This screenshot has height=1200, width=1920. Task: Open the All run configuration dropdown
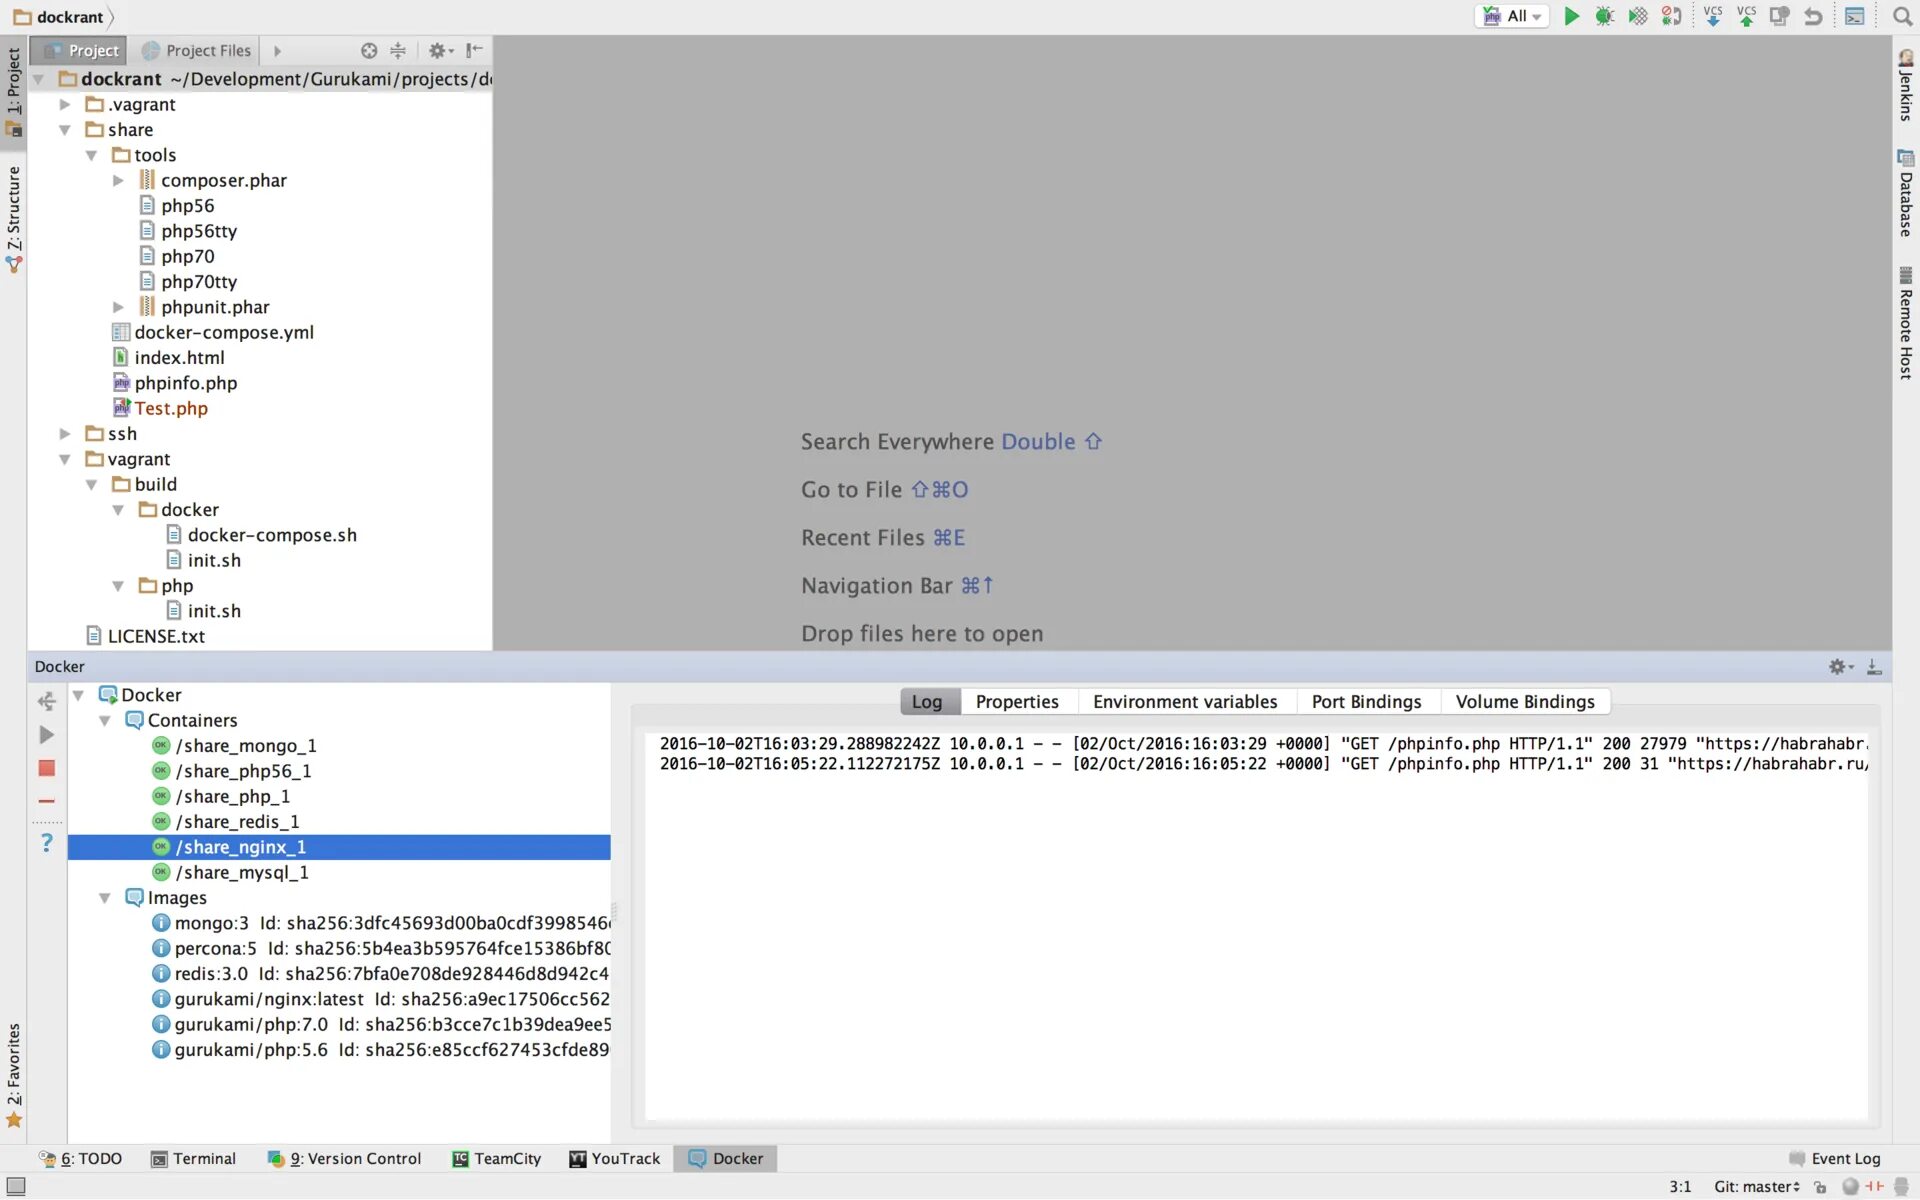point(1512,16)
